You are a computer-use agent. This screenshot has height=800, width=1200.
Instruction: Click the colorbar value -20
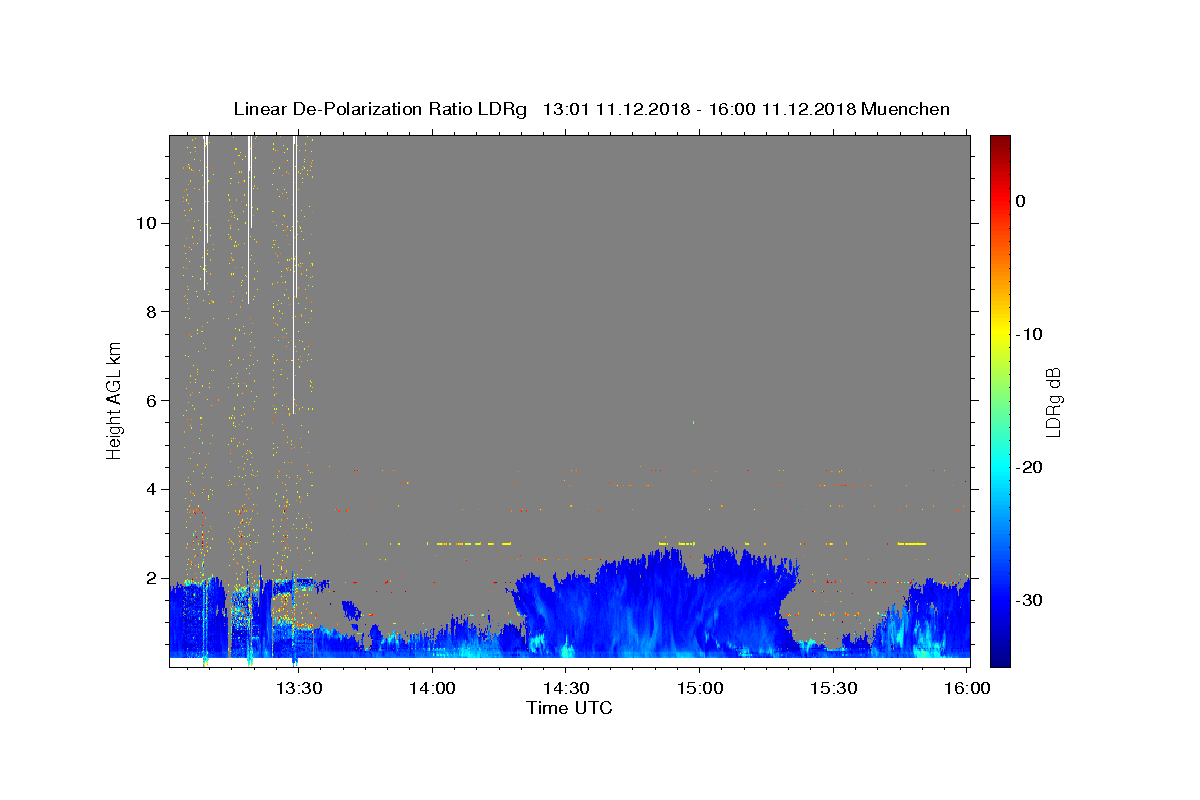pos(1030,467)
